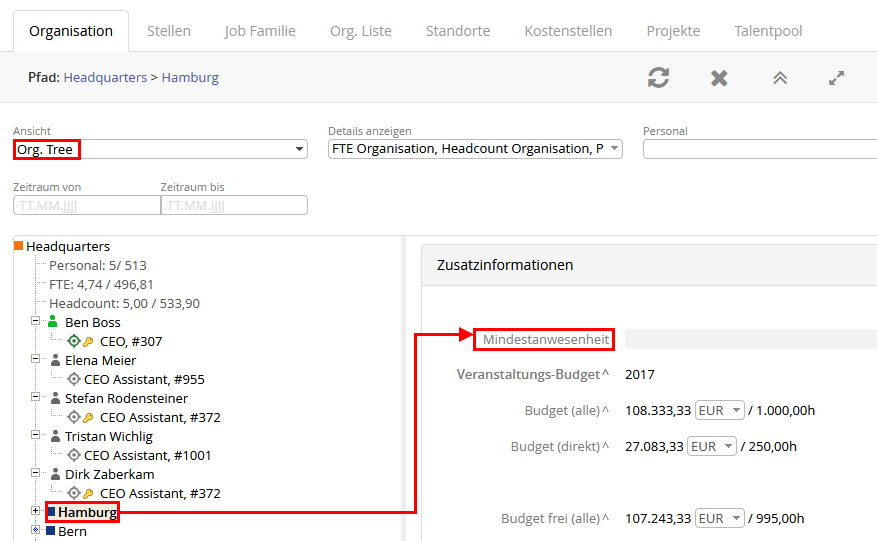Click the key icon beside CEO, #307
Image resolution: width=877 pixels, height=541 pixels.
pyautogui.click(x=88, y=341)
